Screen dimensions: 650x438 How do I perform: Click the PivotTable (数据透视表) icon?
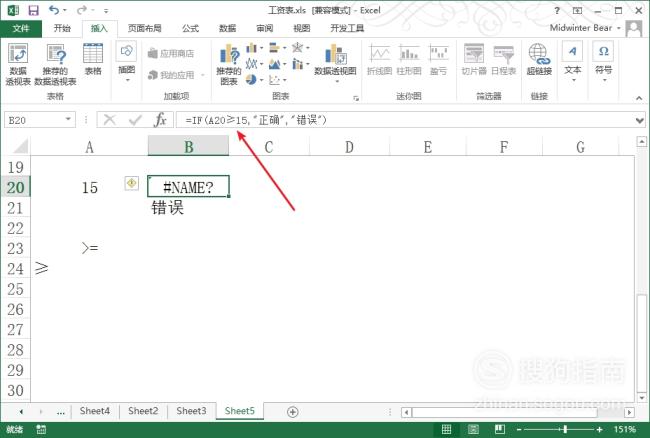(x=18, y=63)
